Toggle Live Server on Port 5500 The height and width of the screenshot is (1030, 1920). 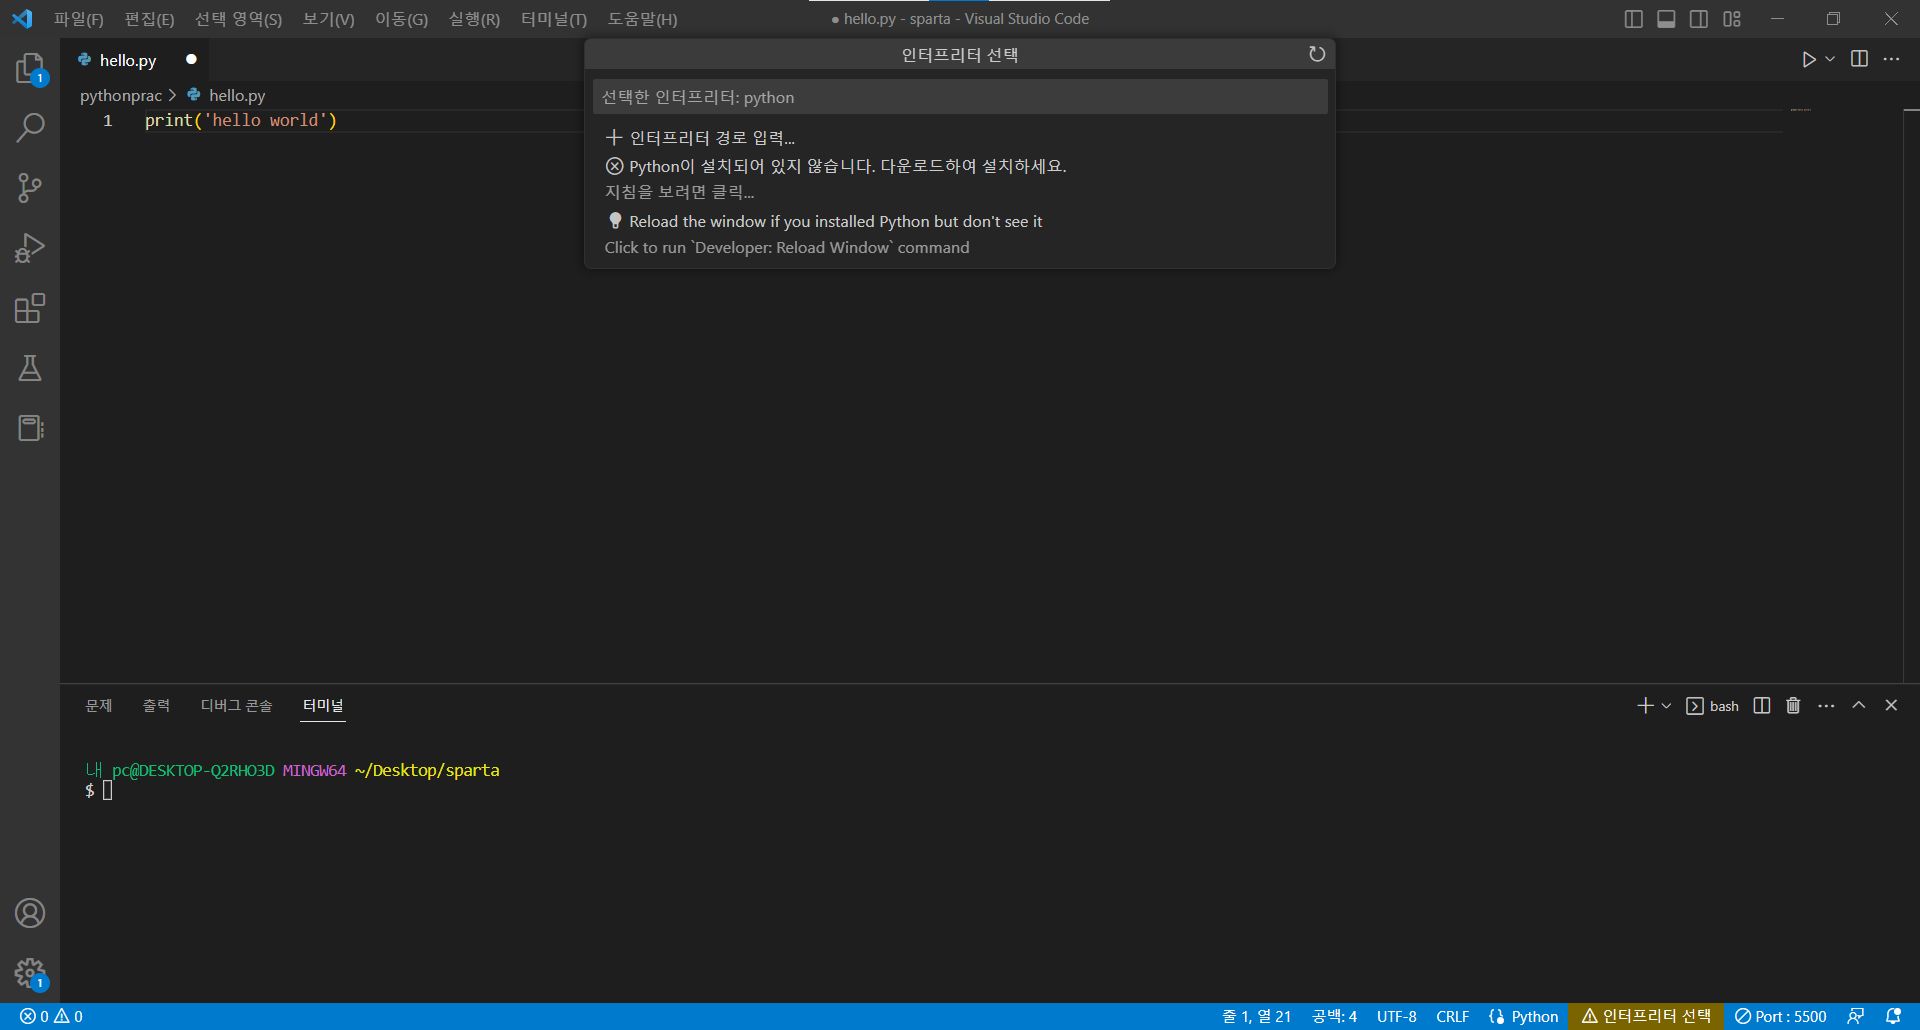click(1781, 1016)
